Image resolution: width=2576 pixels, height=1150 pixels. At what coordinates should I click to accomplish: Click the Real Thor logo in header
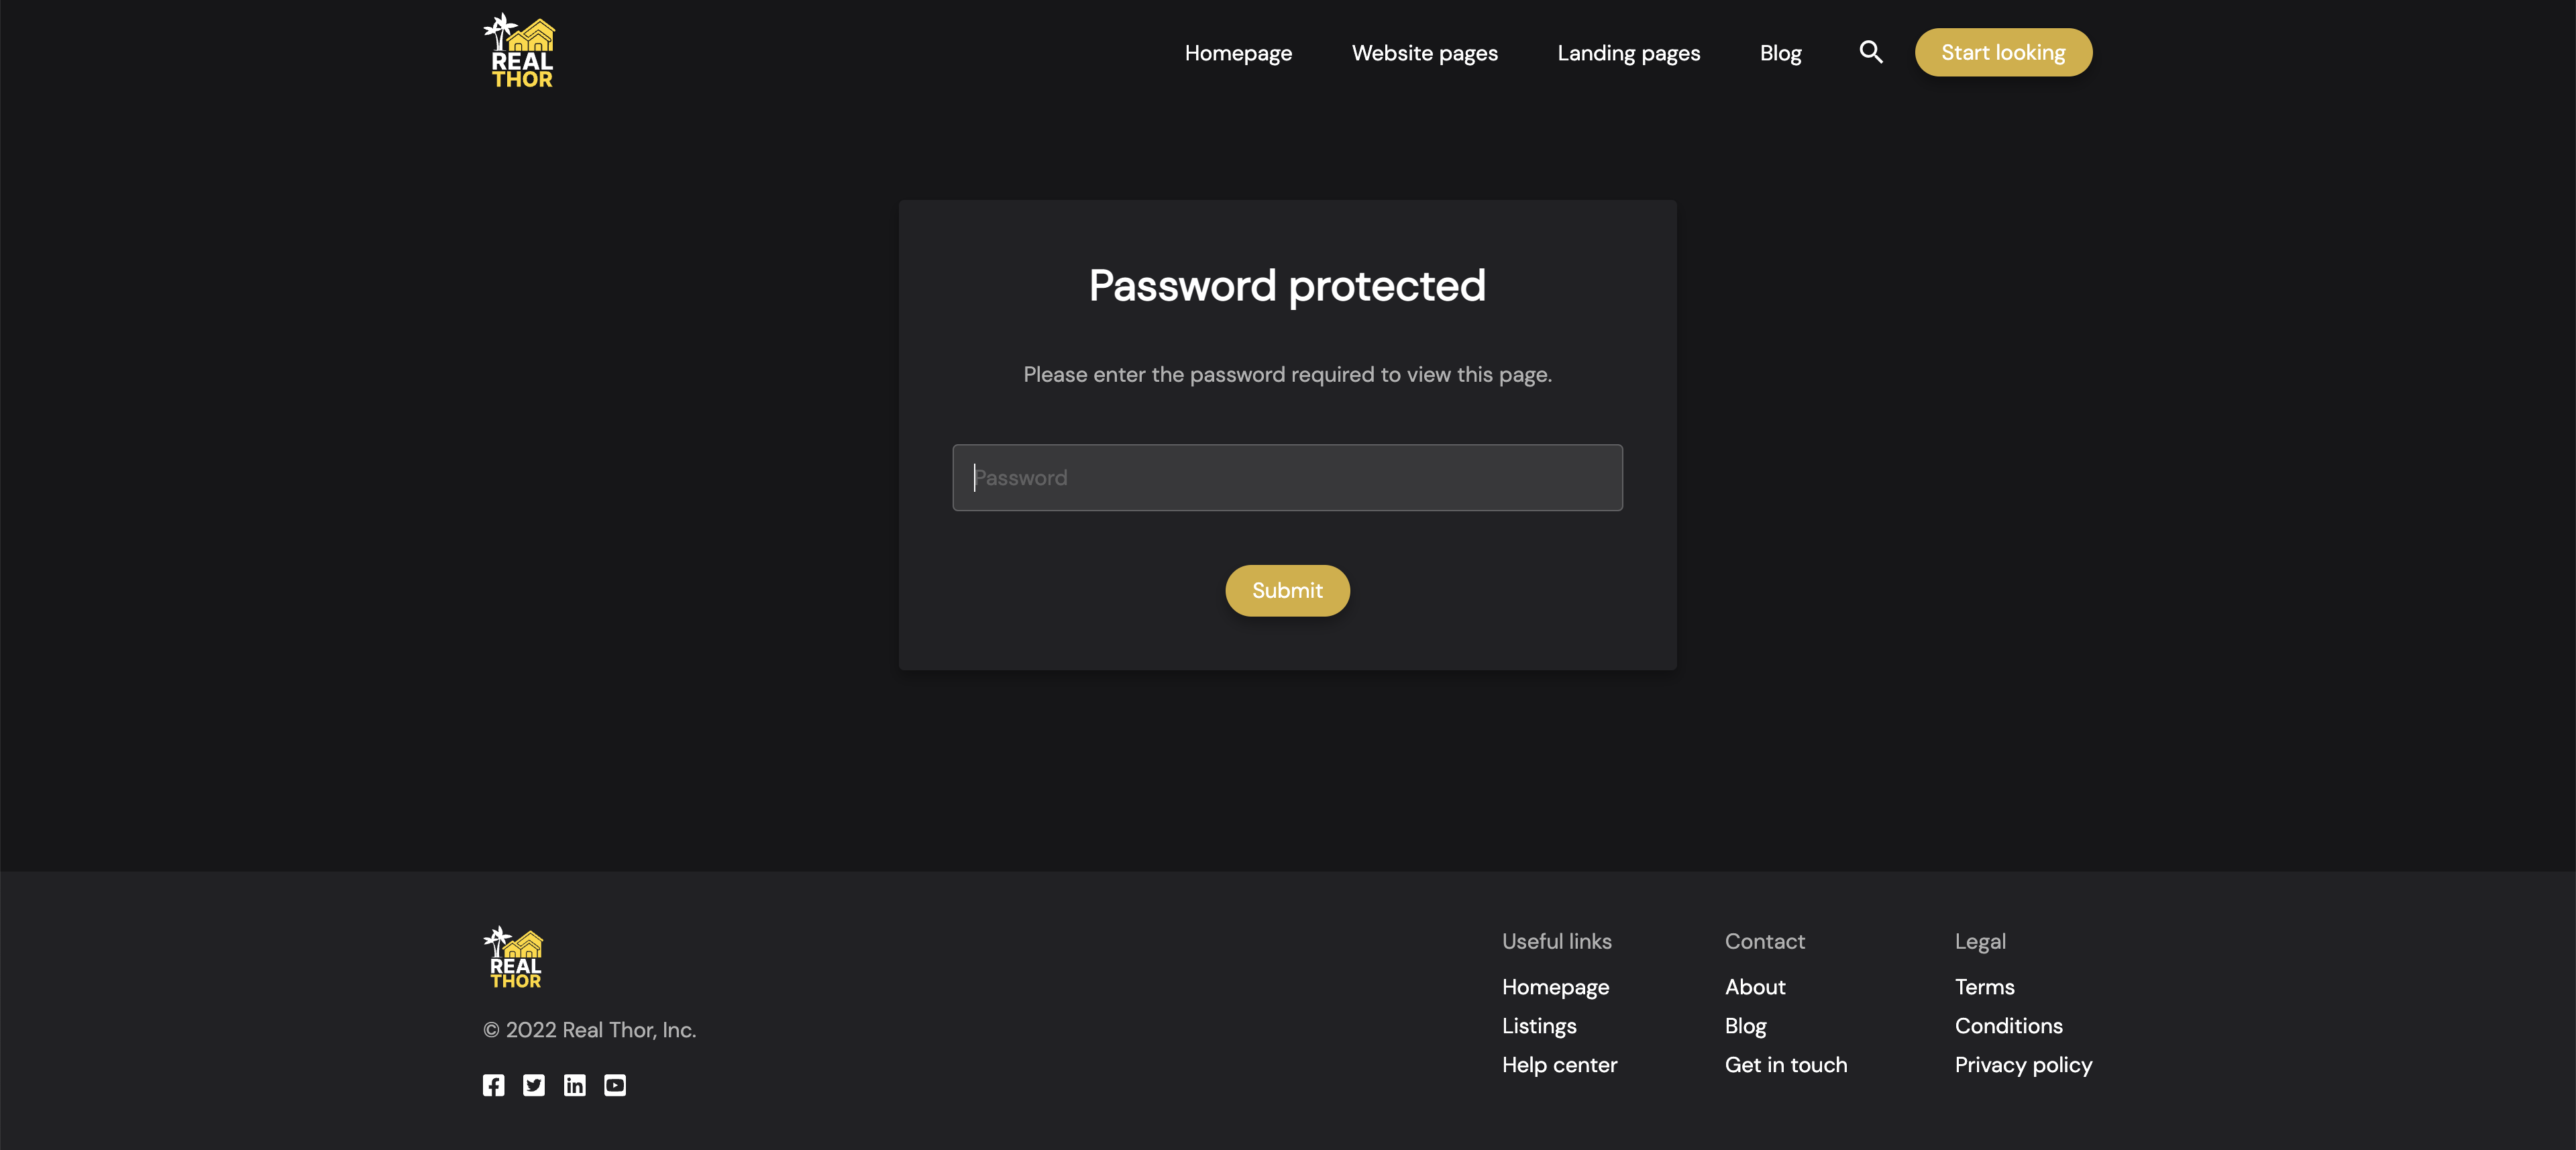[519, 51]
